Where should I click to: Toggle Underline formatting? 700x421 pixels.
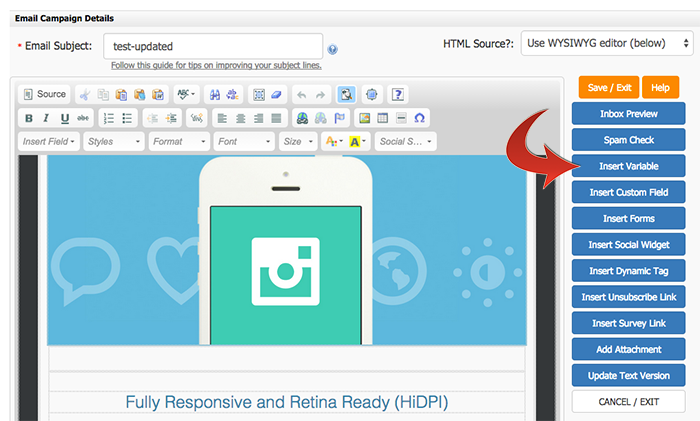[x=65, y=118]
